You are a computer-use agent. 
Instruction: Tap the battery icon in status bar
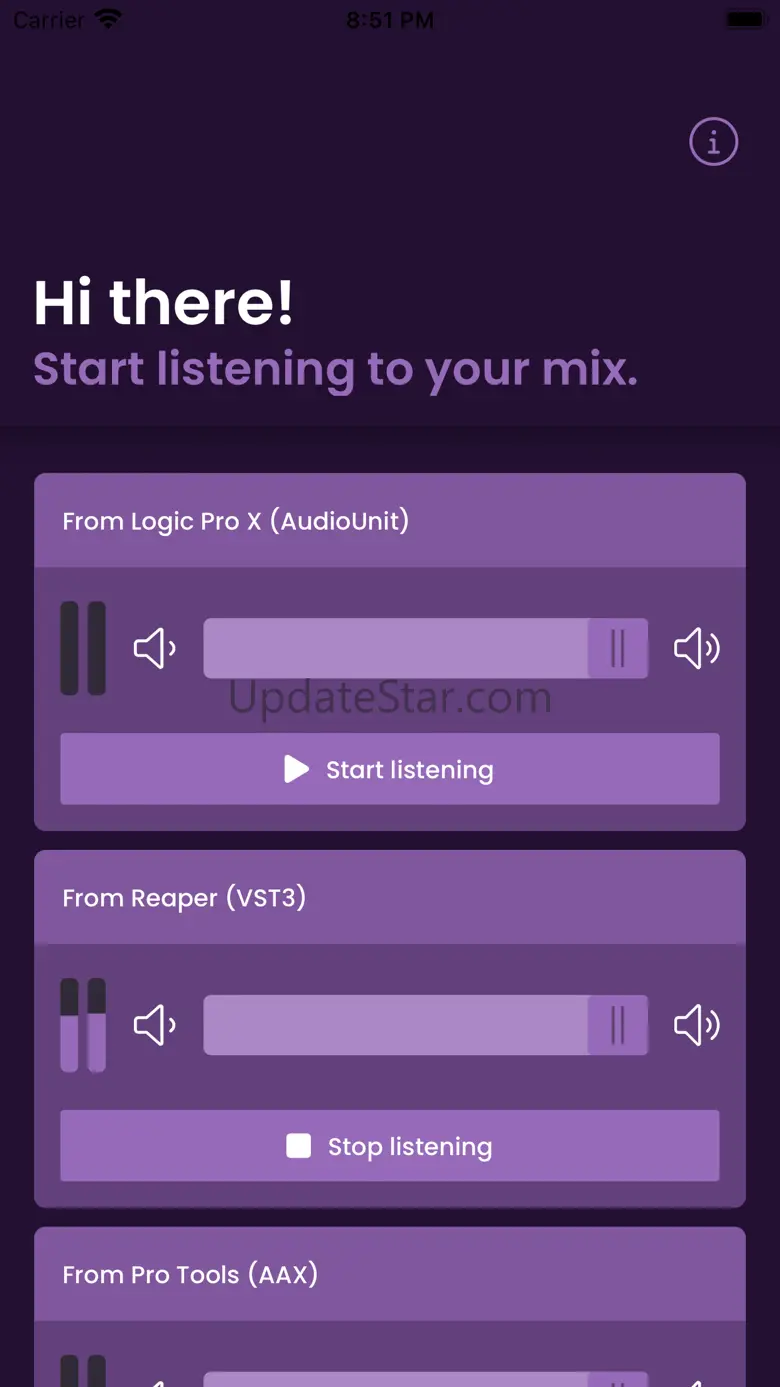tap(745, 19)
